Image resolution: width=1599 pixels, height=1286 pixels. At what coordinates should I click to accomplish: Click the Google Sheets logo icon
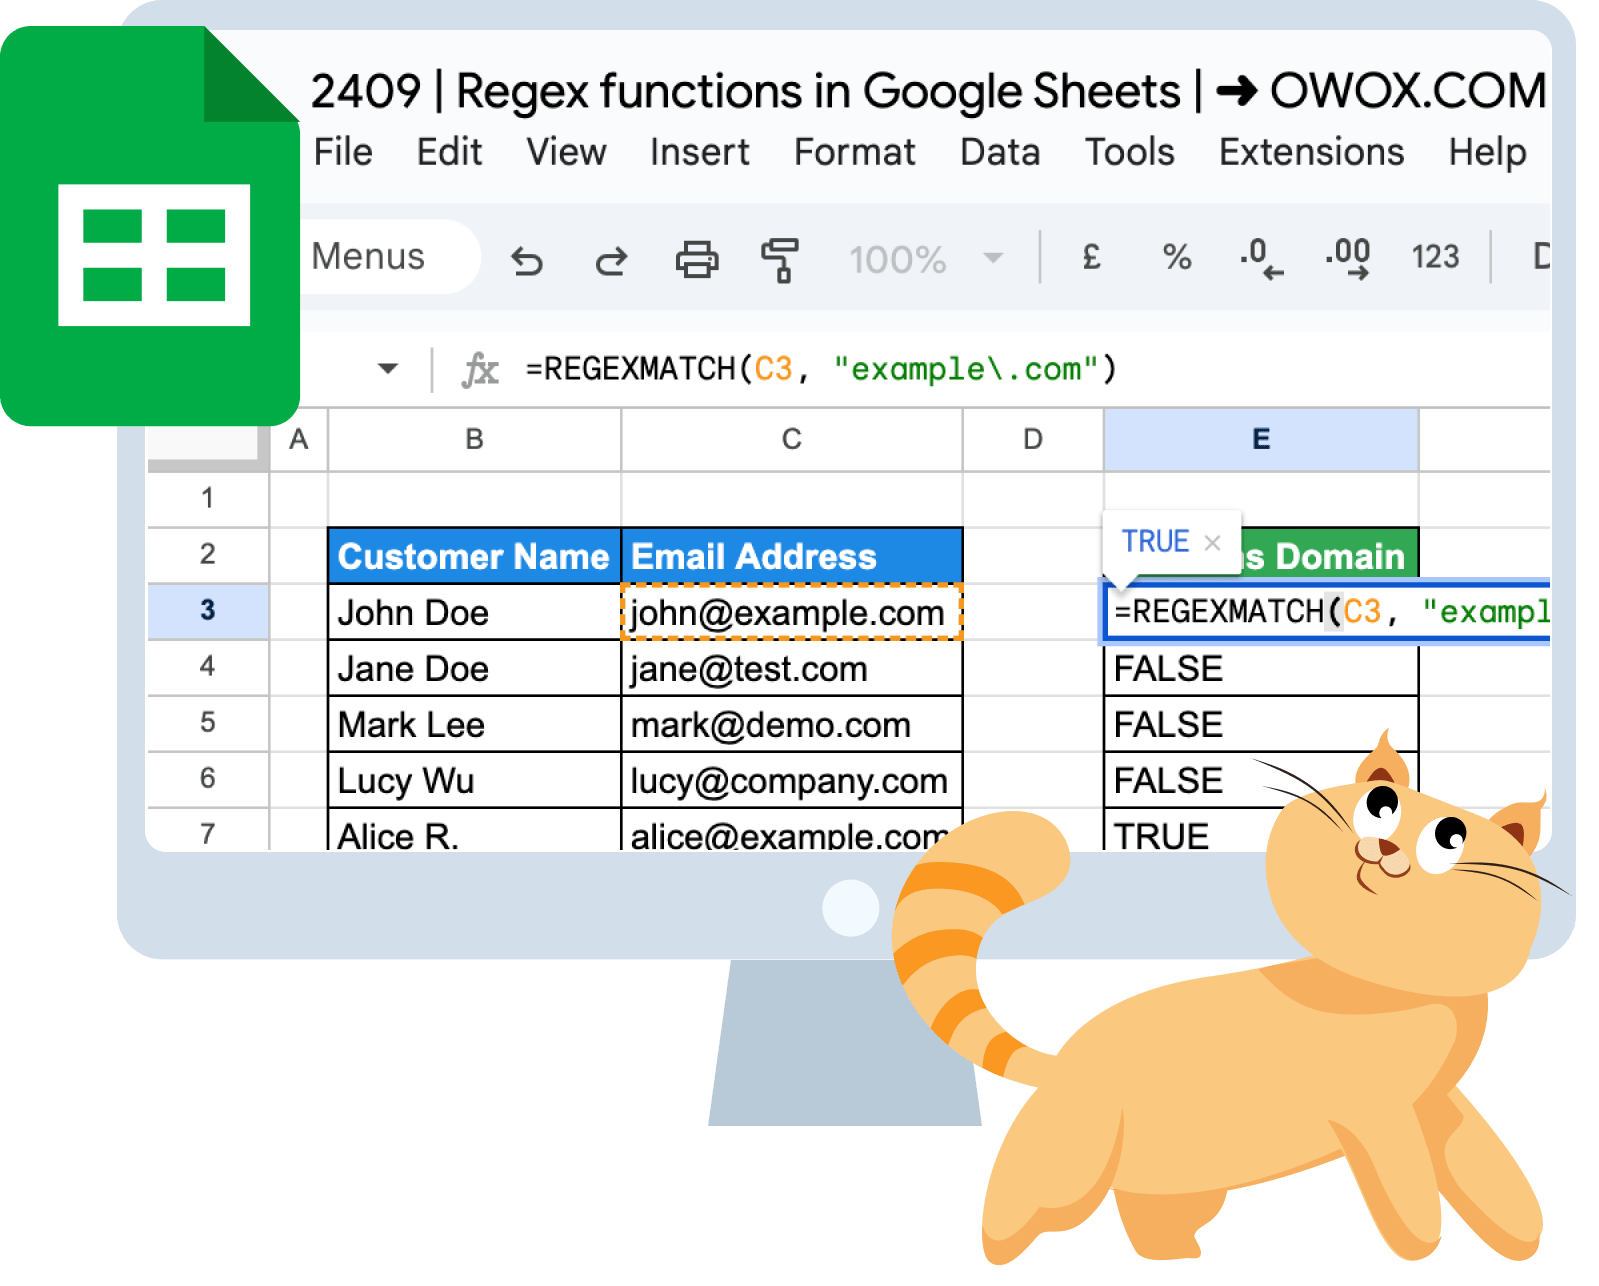[150, 226]
